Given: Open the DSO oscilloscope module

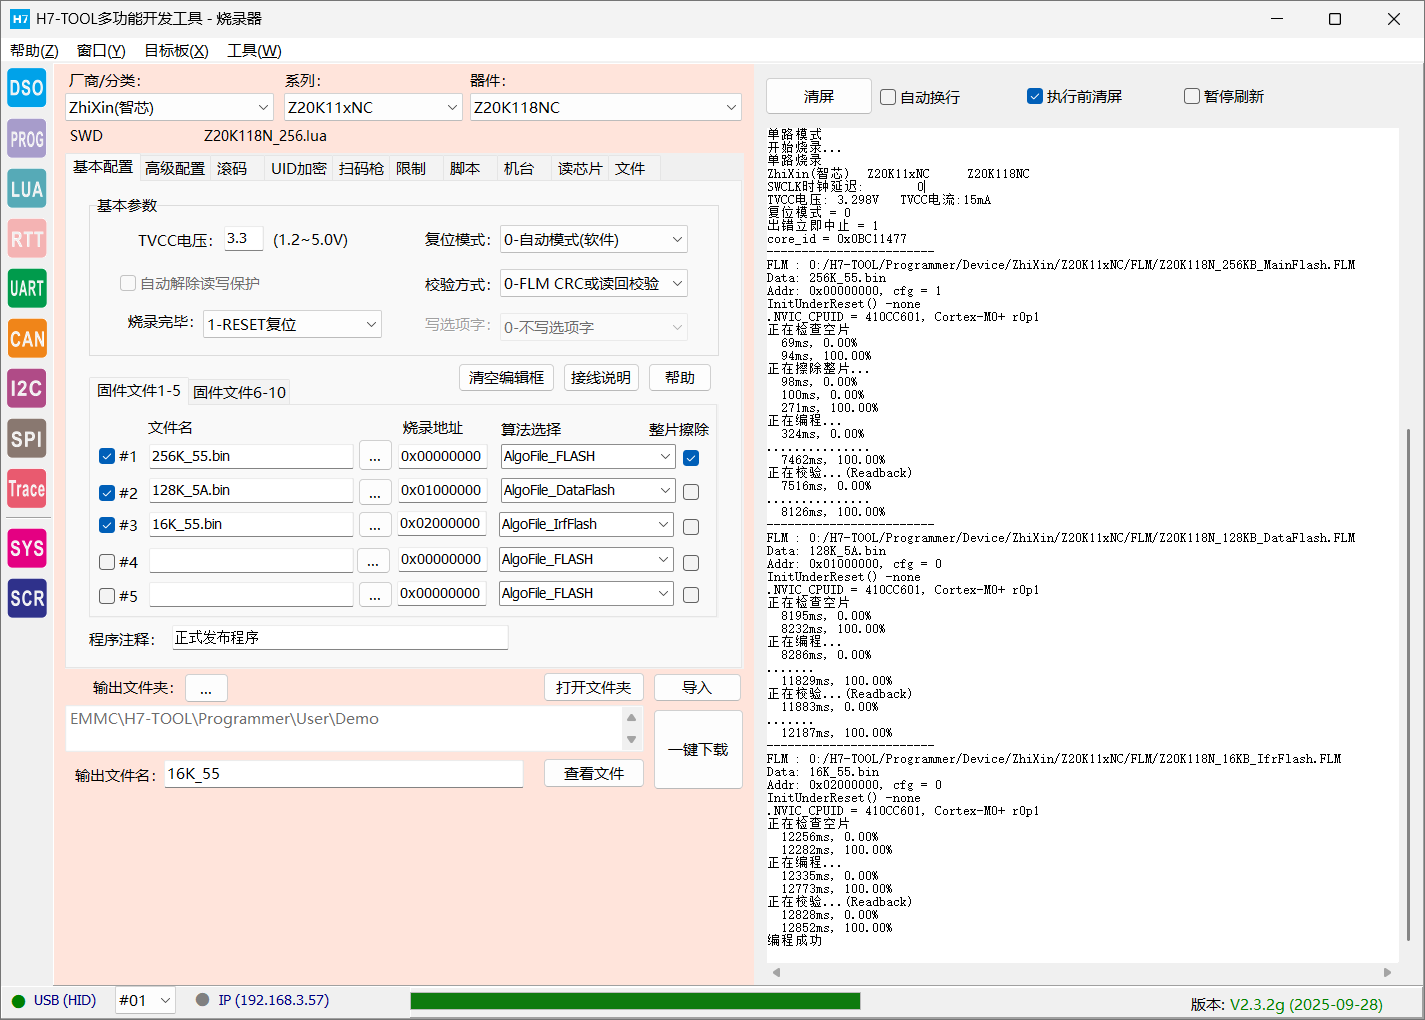Looking at the screenshot, I should (27, 88).
